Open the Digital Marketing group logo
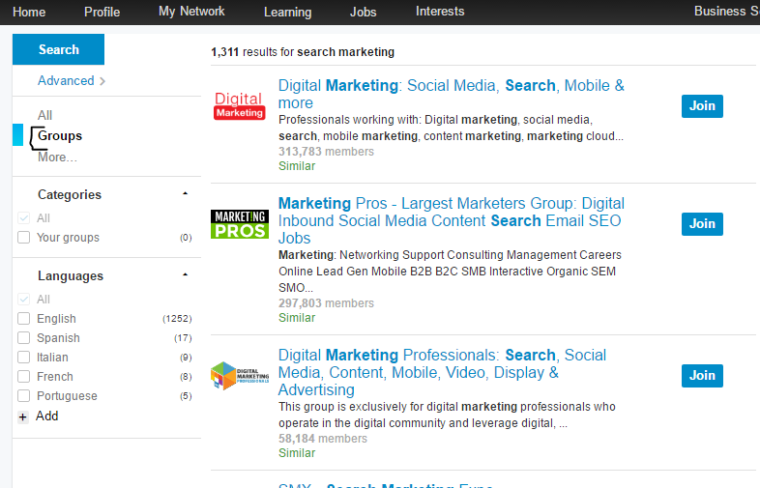Screen dimensions: 760x488 (239, 106)
